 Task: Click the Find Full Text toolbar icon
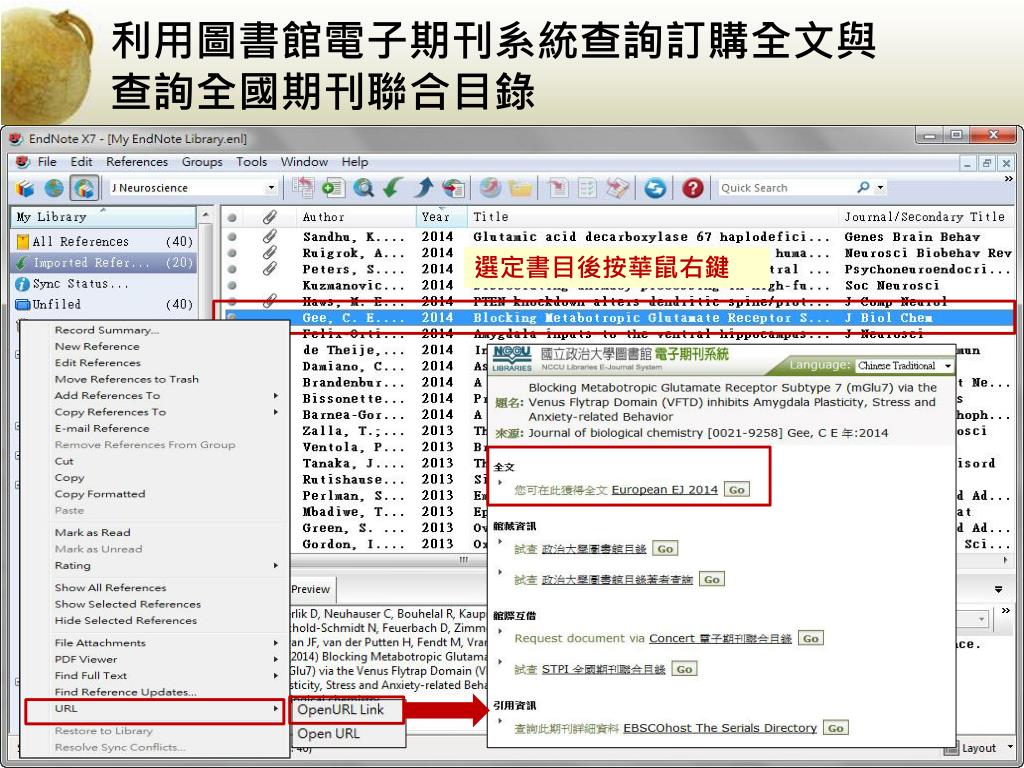pyautogui.click(x=453, y=188)
